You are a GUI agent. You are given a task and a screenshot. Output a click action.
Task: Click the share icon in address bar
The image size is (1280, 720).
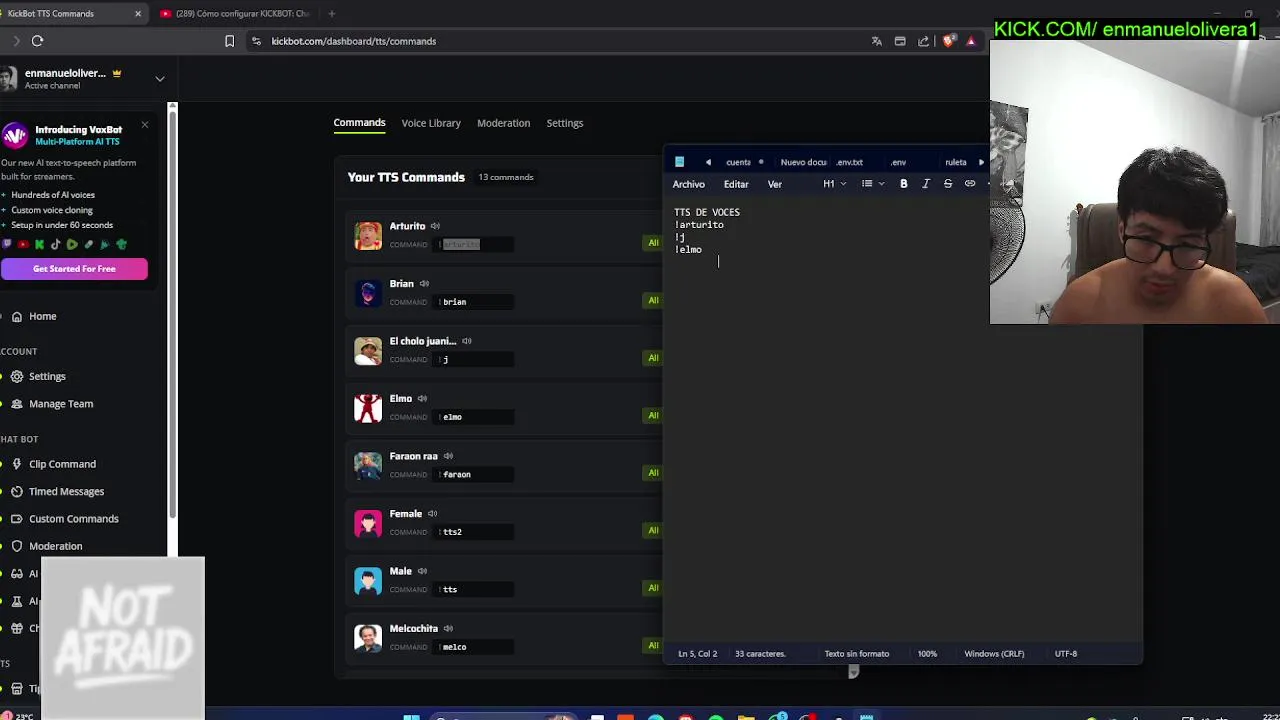pos(924,41)
